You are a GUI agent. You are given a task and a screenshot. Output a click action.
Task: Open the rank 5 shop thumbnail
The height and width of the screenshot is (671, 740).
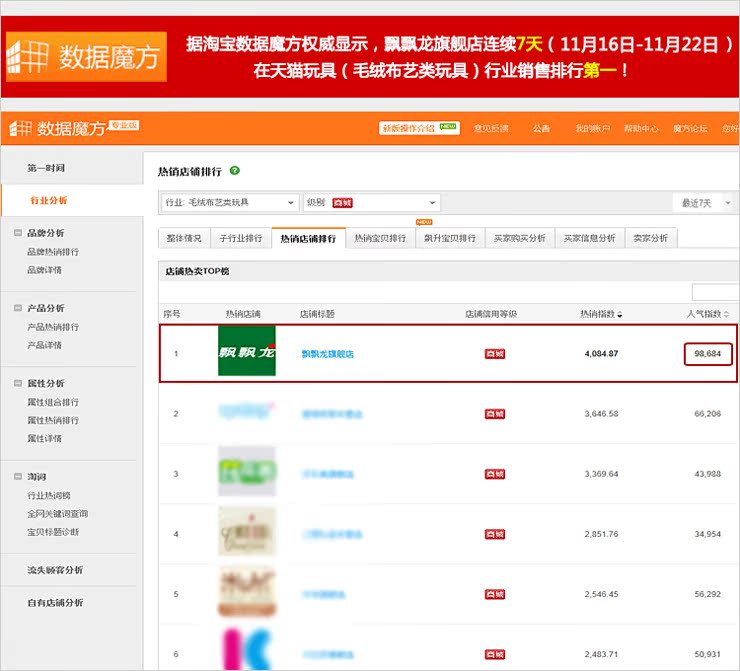[x=246, y=591]
